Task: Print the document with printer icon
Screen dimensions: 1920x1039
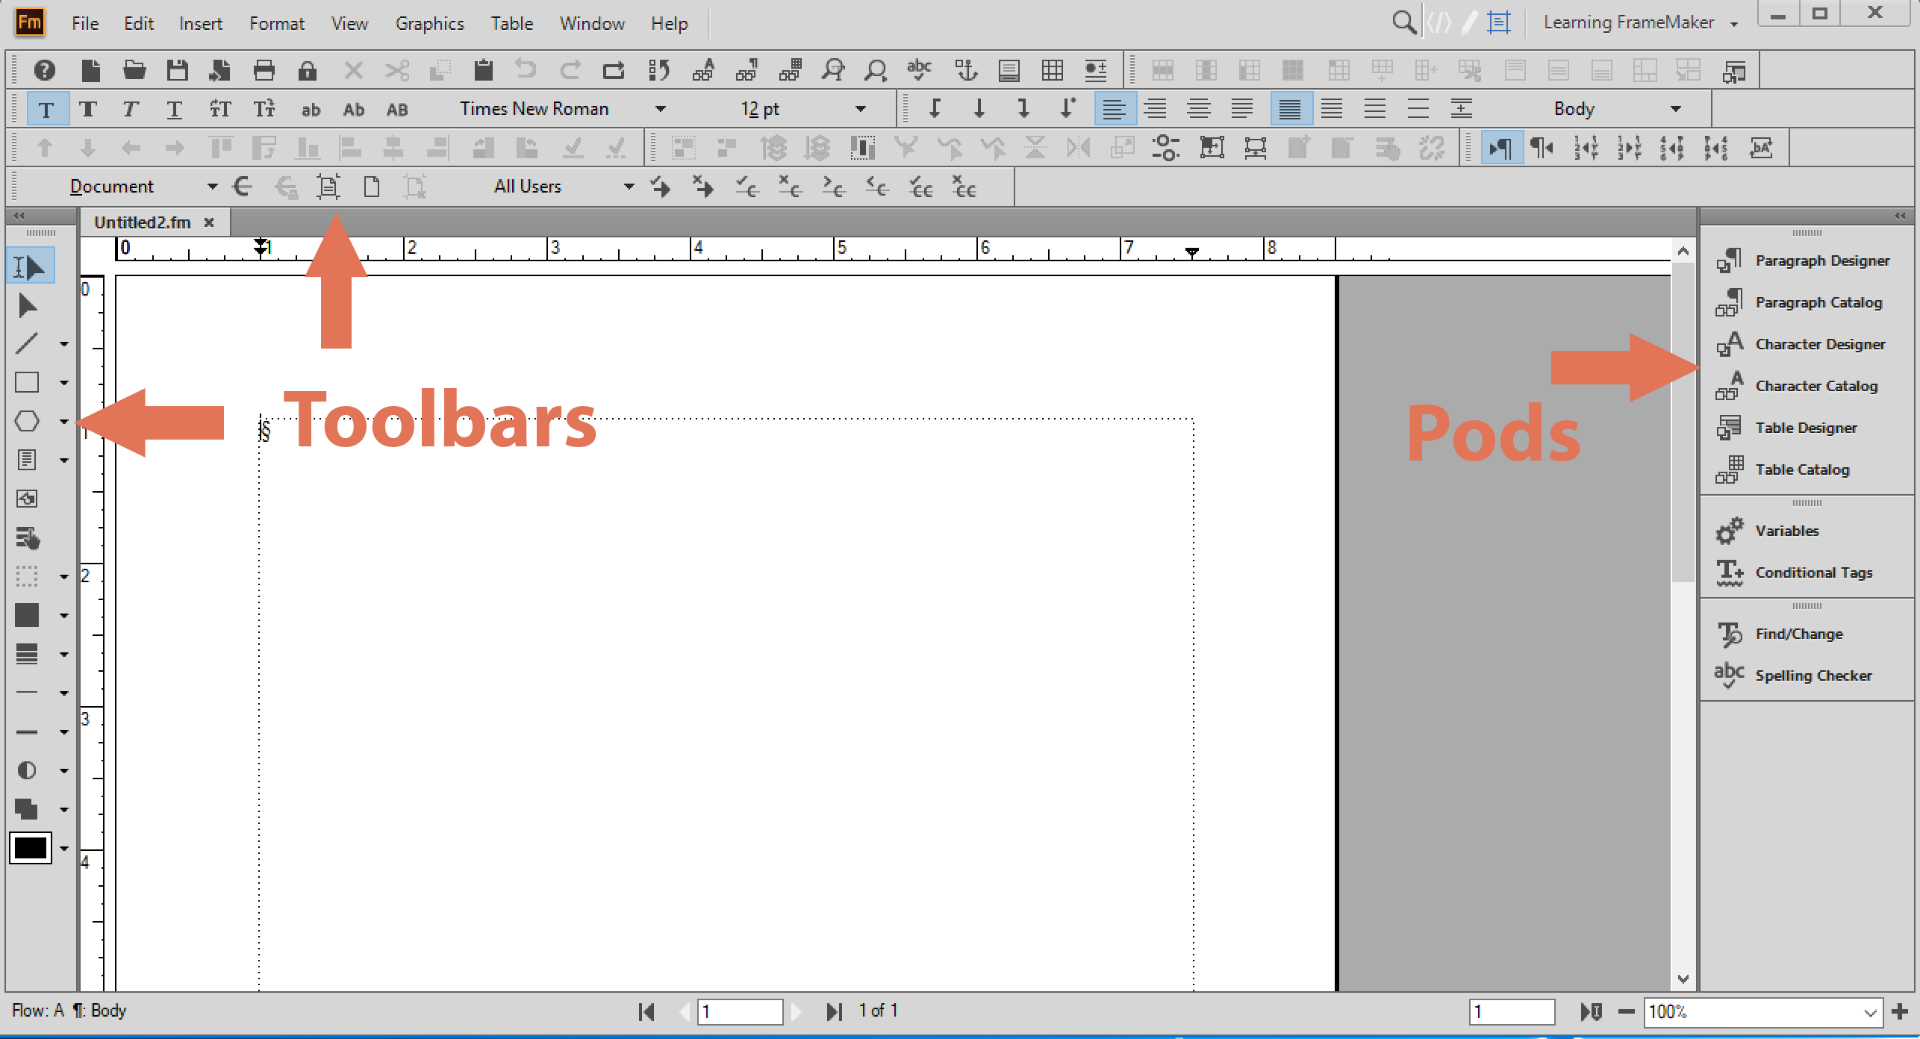Action: coord(264,70)
